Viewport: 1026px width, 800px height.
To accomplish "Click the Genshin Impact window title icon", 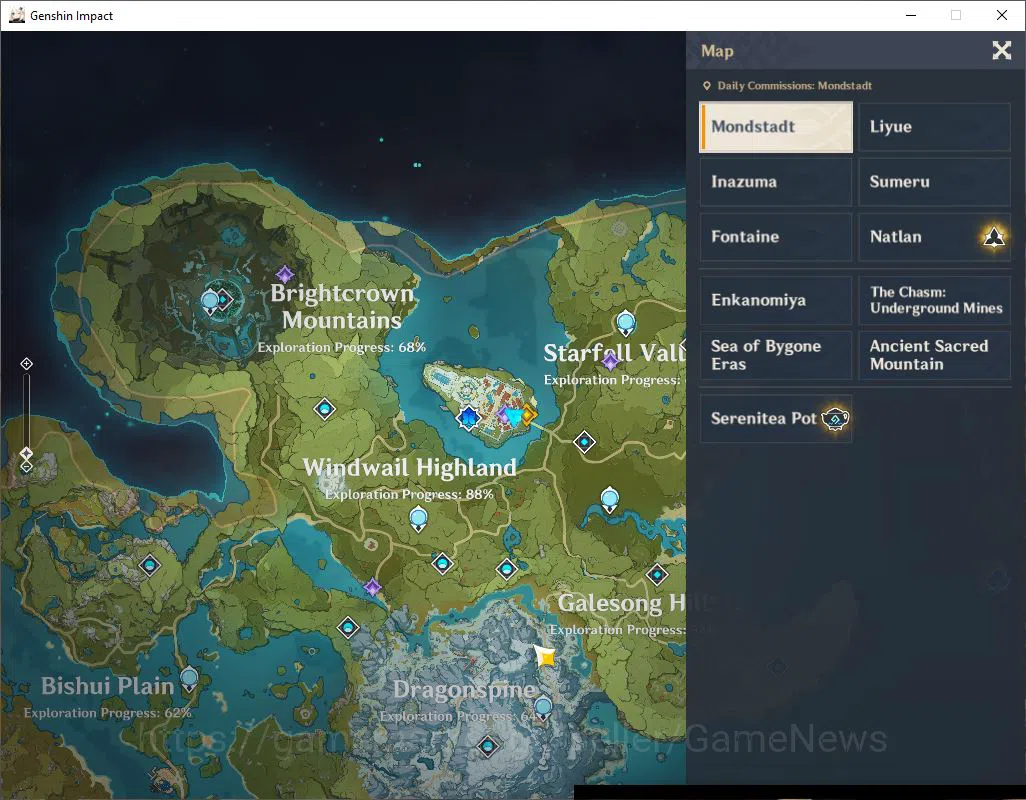I will coord(16,15).
